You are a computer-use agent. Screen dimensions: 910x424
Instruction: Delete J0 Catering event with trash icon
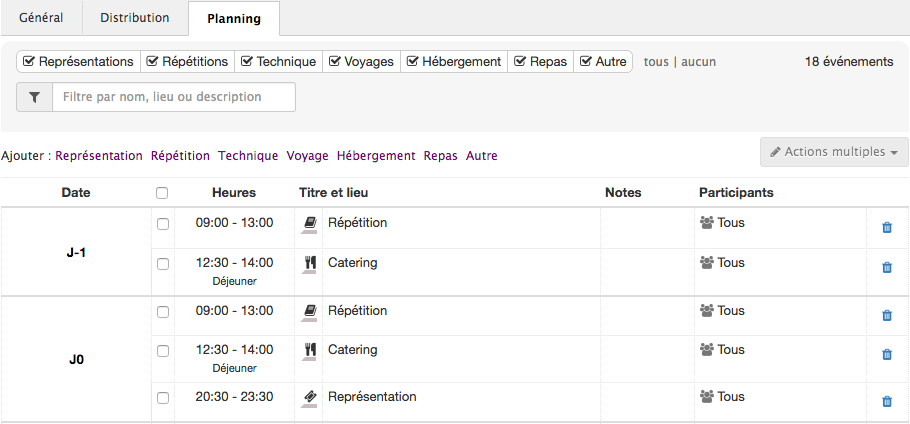887,354
